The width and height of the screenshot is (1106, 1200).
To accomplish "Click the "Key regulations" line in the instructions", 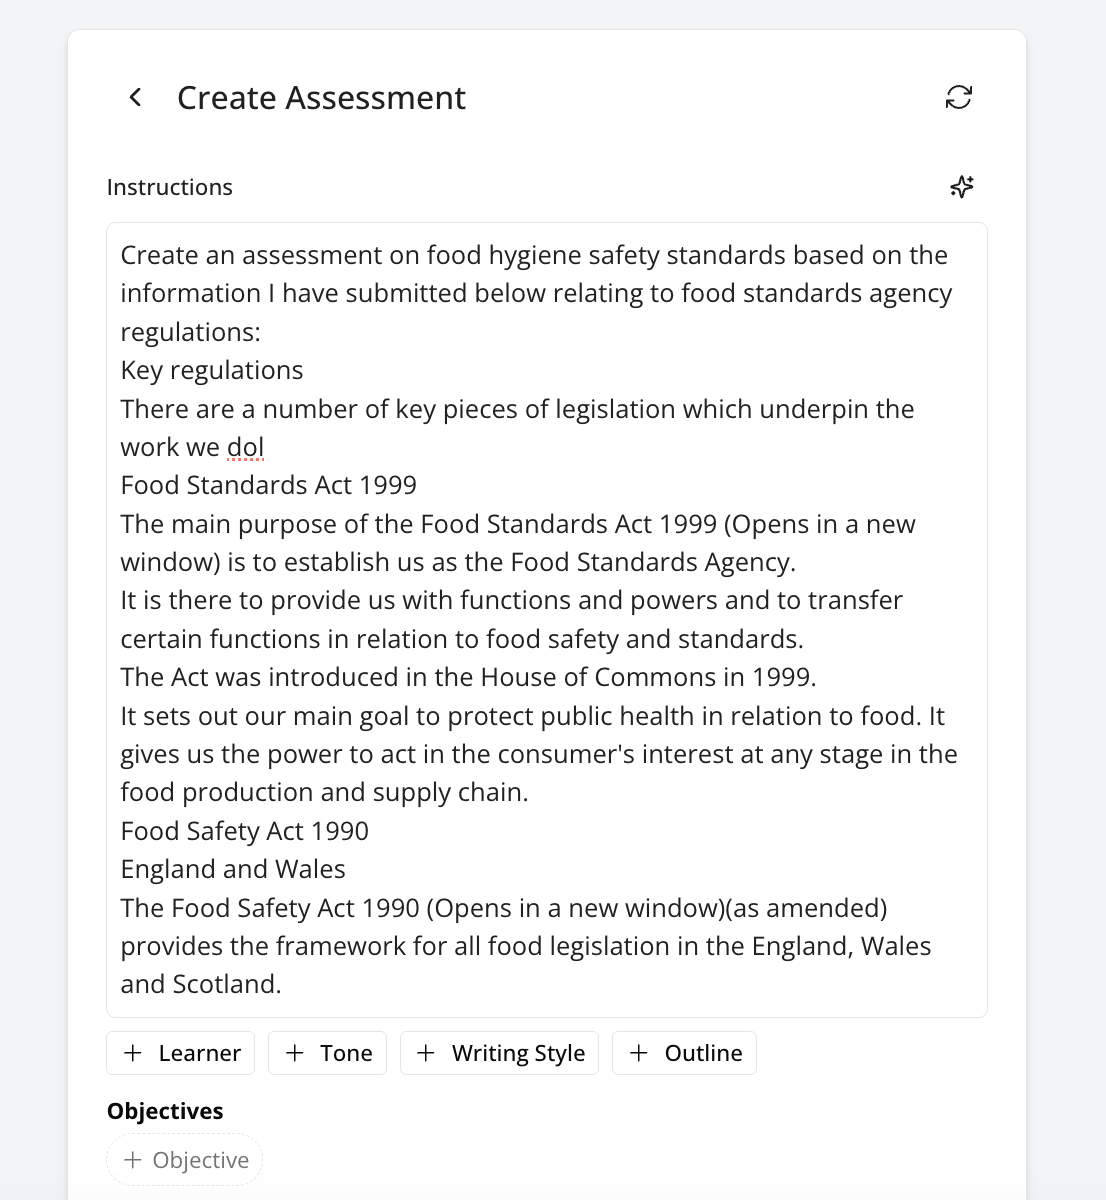I will coord(212,370).
